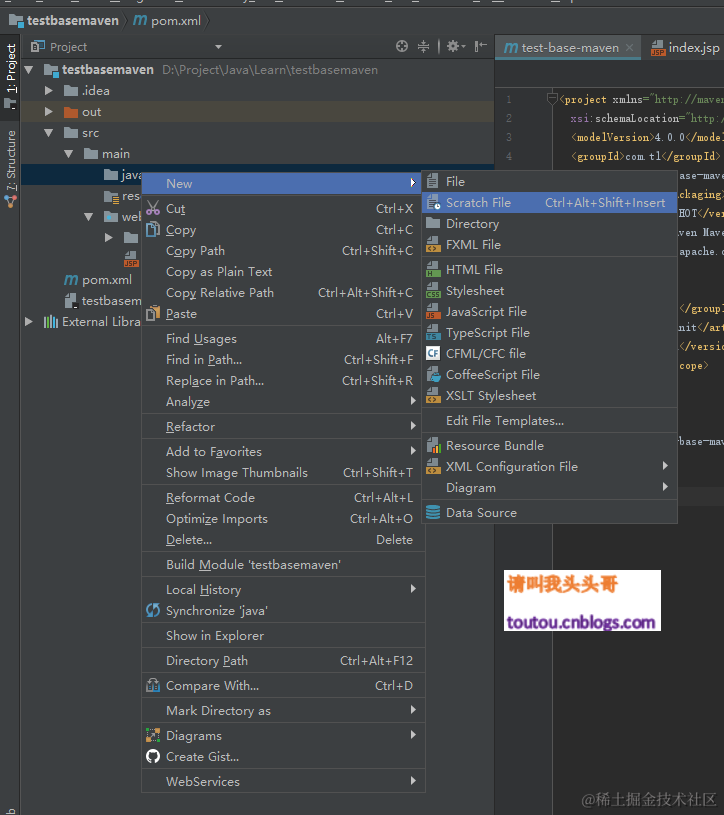Click line number 4 in the gutter
This screenshot has width=724, height=815.
click(509, 156)
